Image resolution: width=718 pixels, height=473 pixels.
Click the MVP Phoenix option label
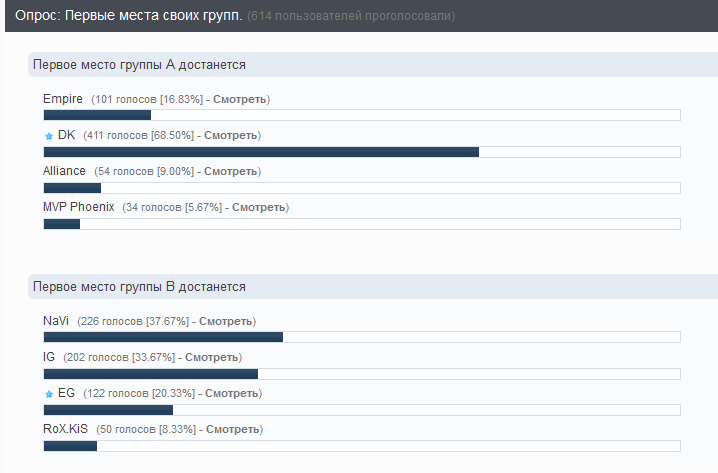pos(79,207)
